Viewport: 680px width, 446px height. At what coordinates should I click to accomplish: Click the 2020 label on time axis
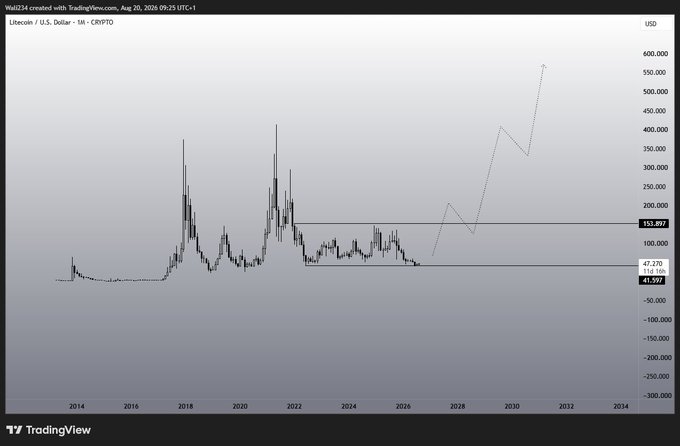click(x=240, y=406)
